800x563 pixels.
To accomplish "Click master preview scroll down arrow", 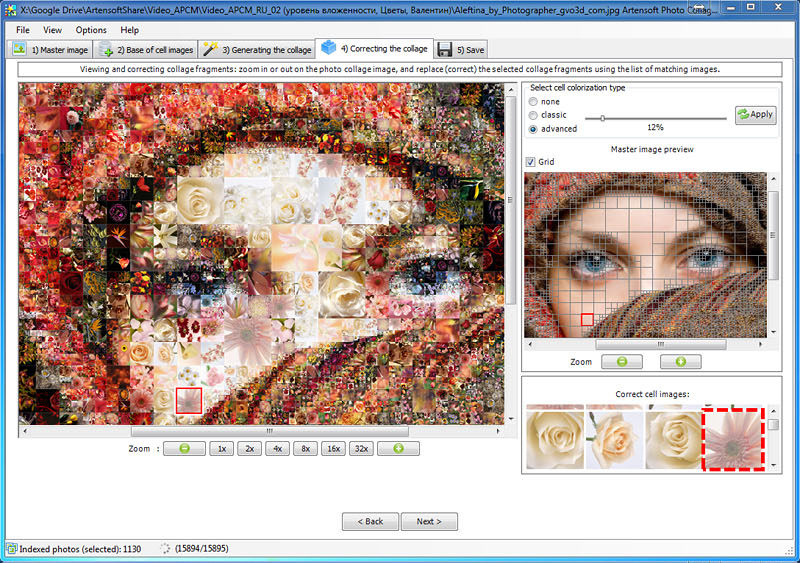I will click(773, 332).
